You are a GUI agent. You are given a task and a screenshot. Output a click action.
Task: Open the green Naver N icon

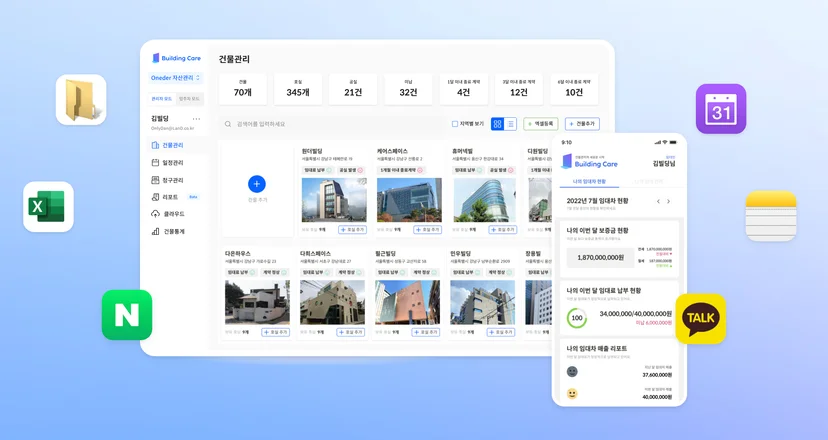[127, 315]
